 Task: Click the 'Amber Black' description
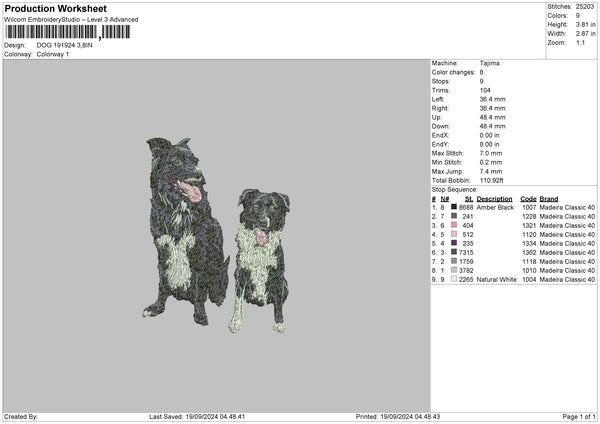click(x=495, y=207)
